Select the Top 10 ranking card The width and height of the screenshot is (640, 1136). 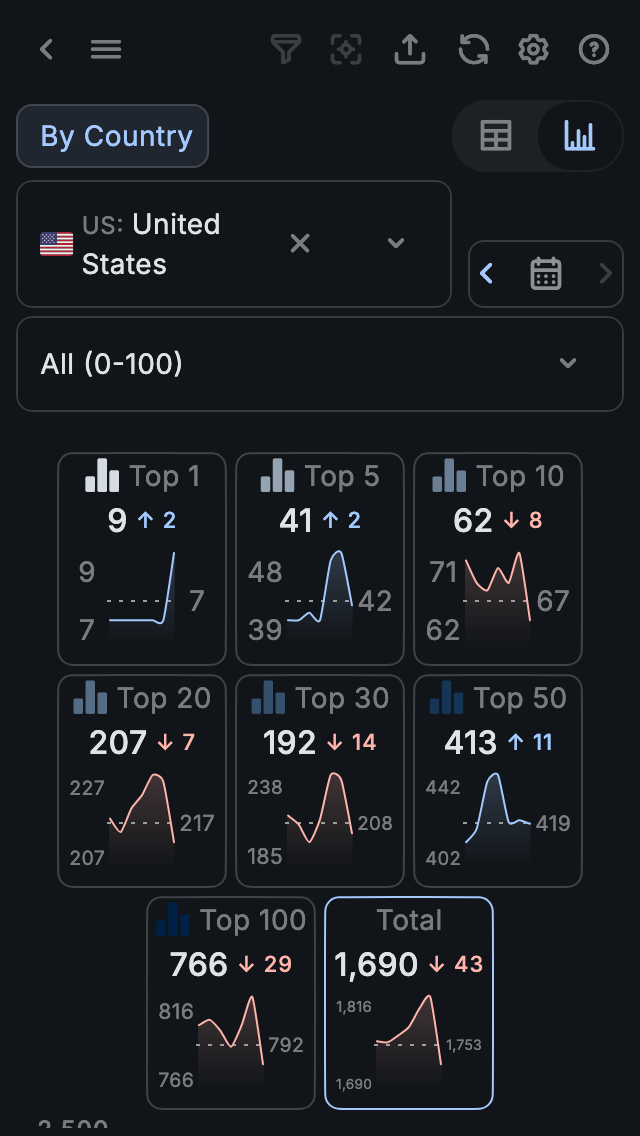click(498, 558)
